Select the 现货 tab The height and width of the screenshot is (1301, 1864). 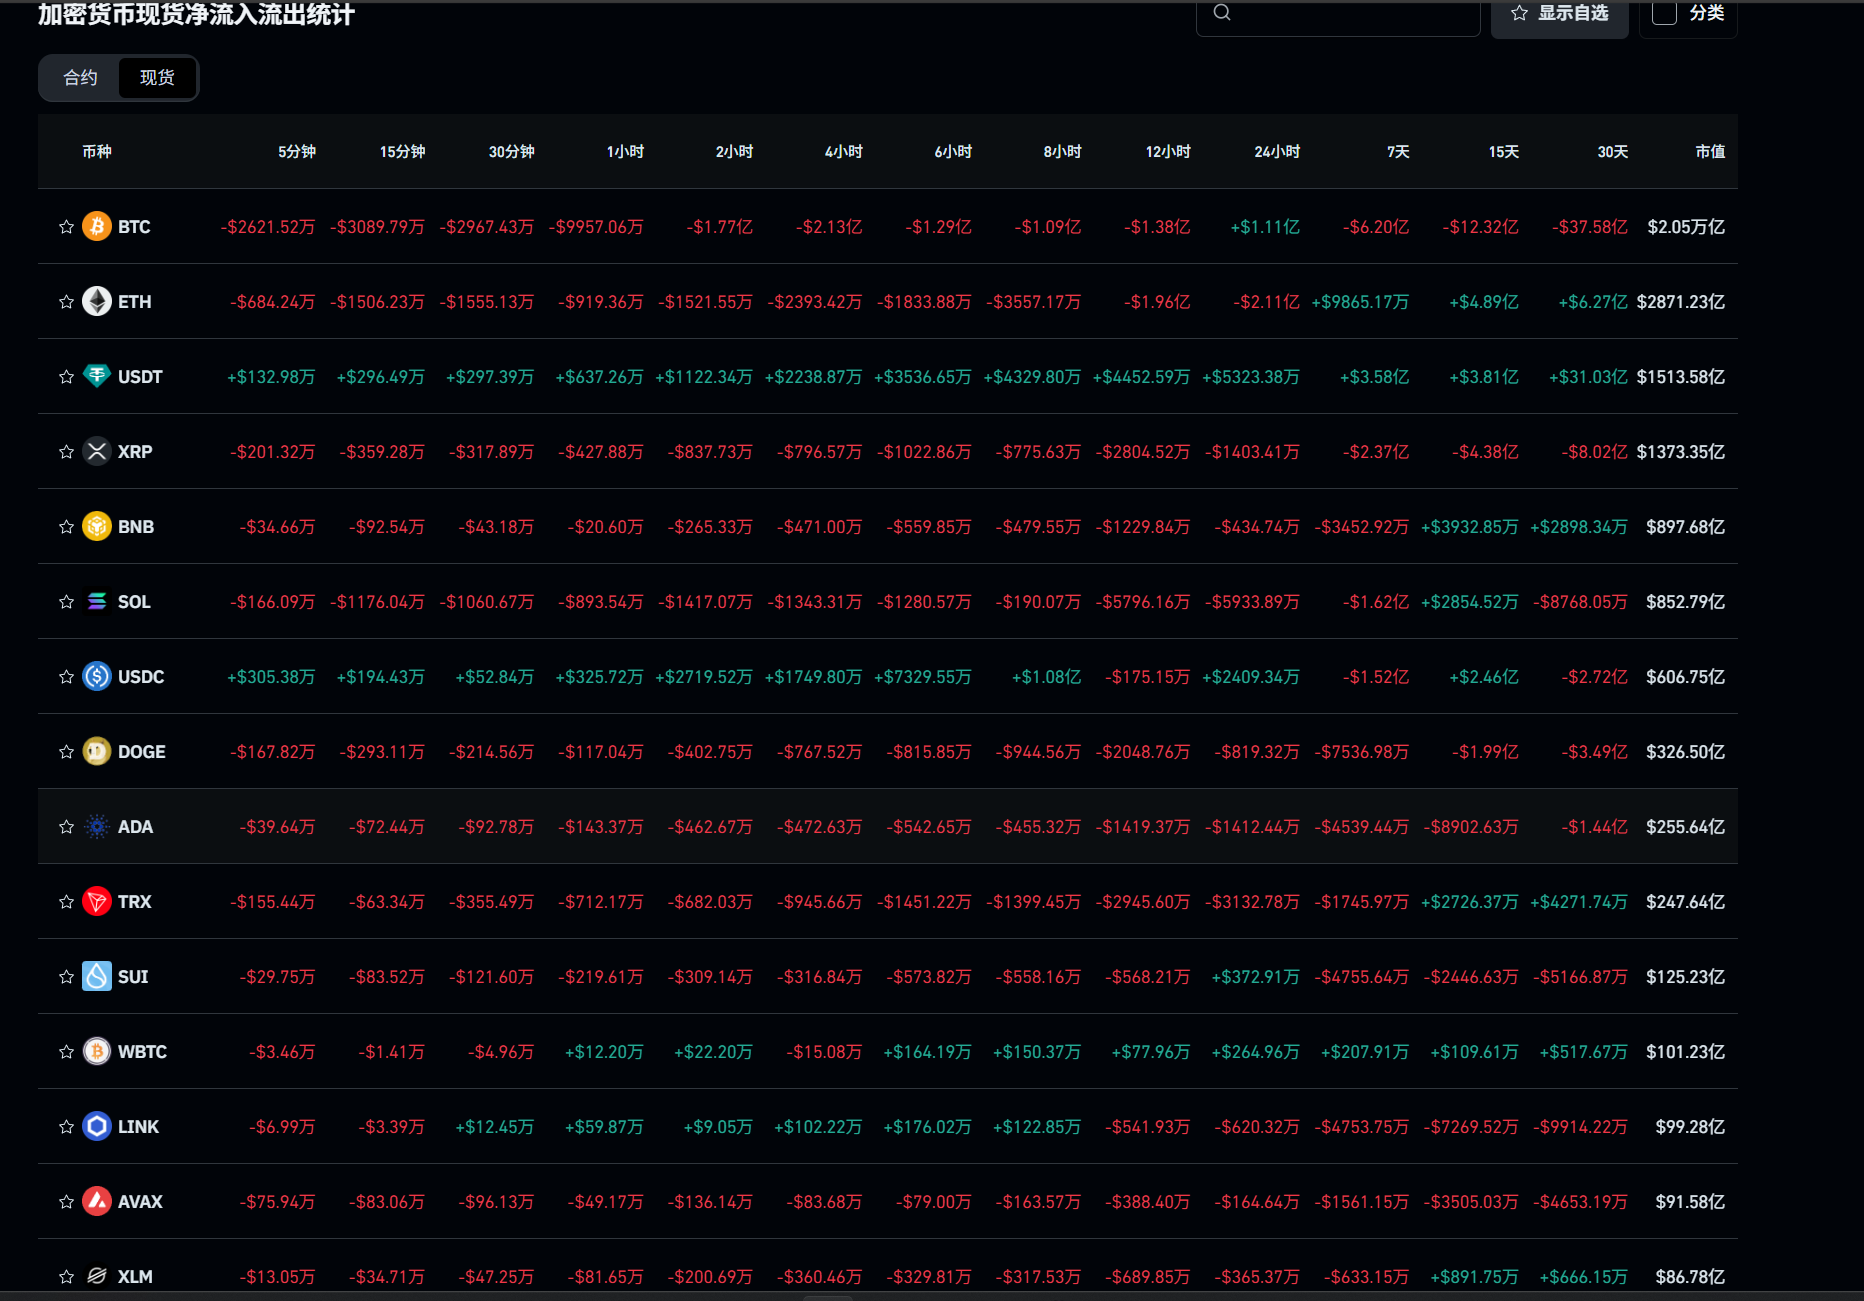[x=157, y=78]
